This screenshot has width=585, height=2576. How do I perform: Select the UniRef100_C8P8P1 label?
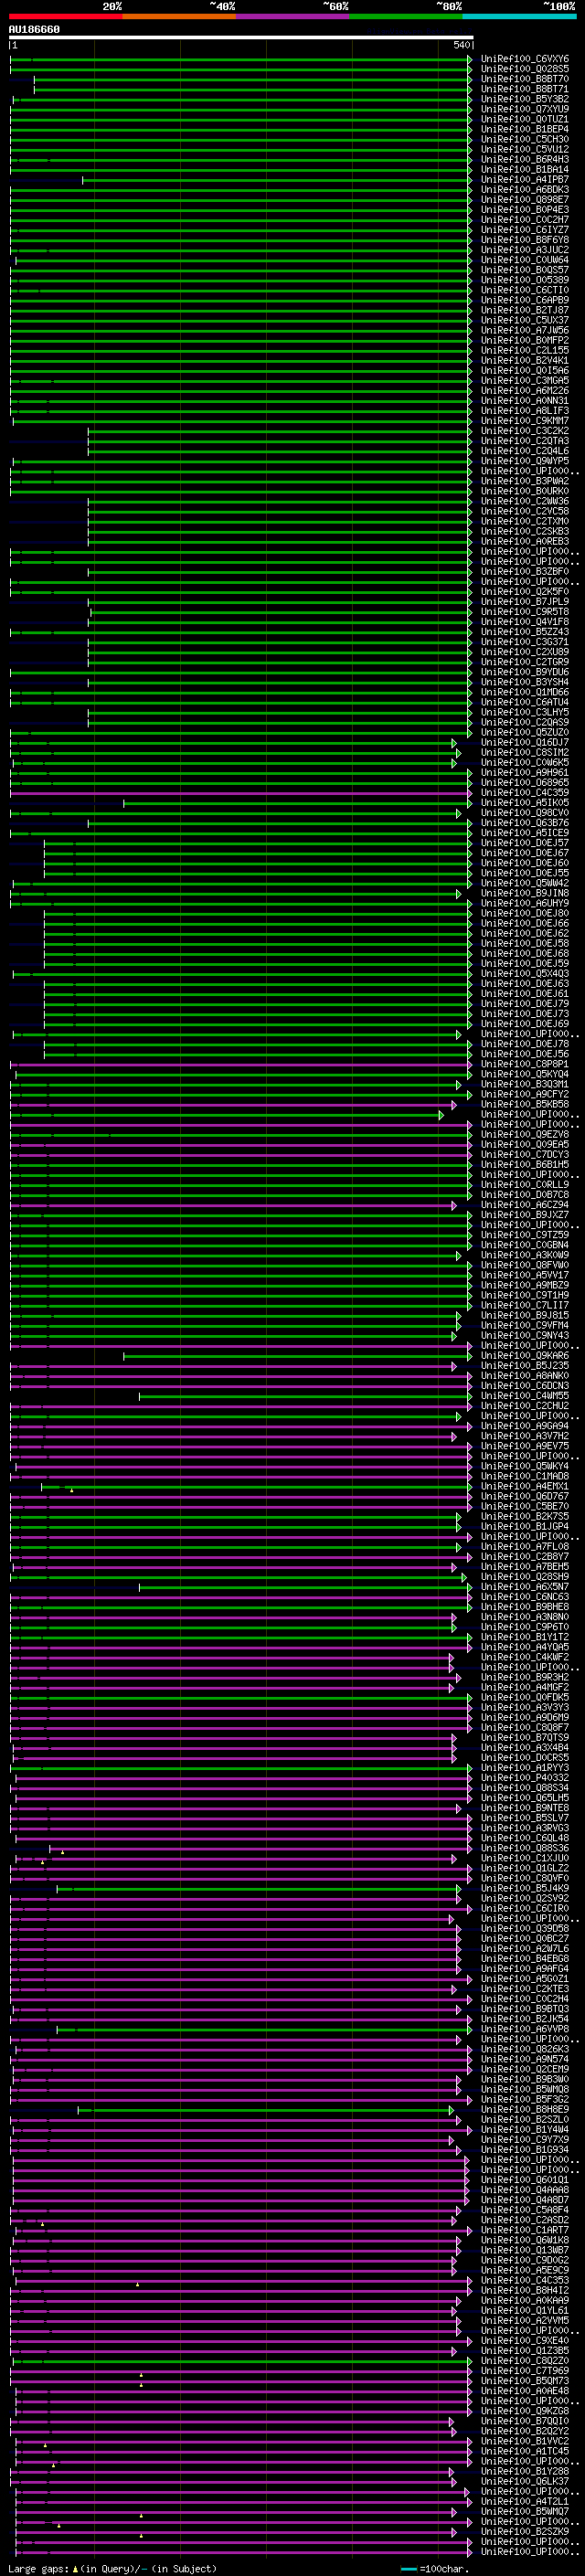coord(525,1064)
